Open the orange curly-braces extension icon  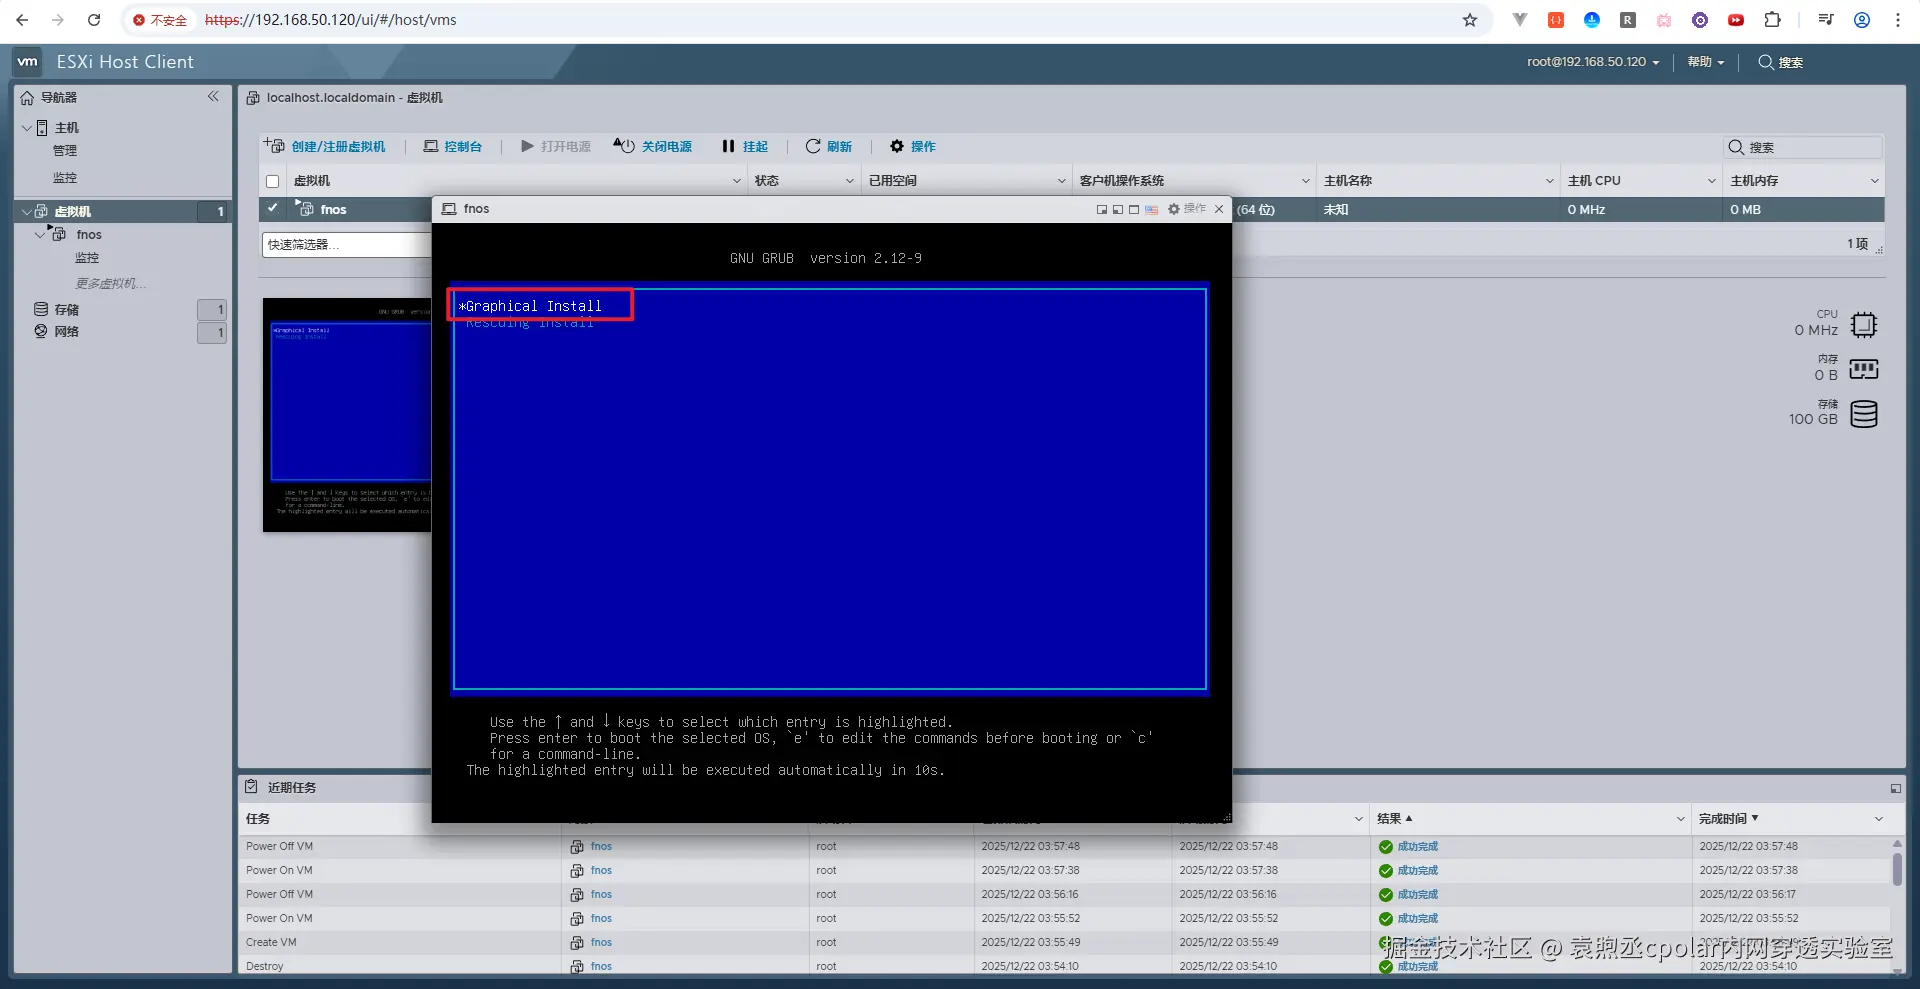[1556, 20]
